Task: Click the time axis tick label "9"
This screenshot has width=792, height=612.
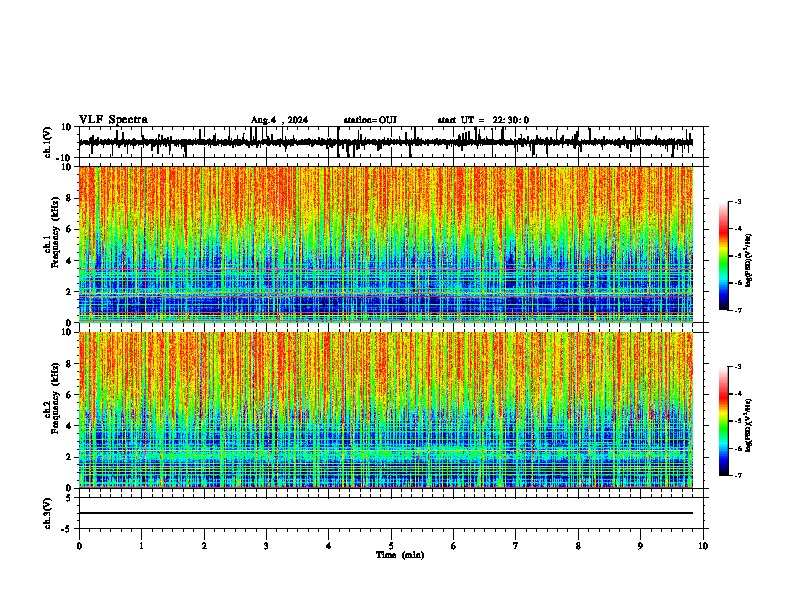Action: point(640,546)
